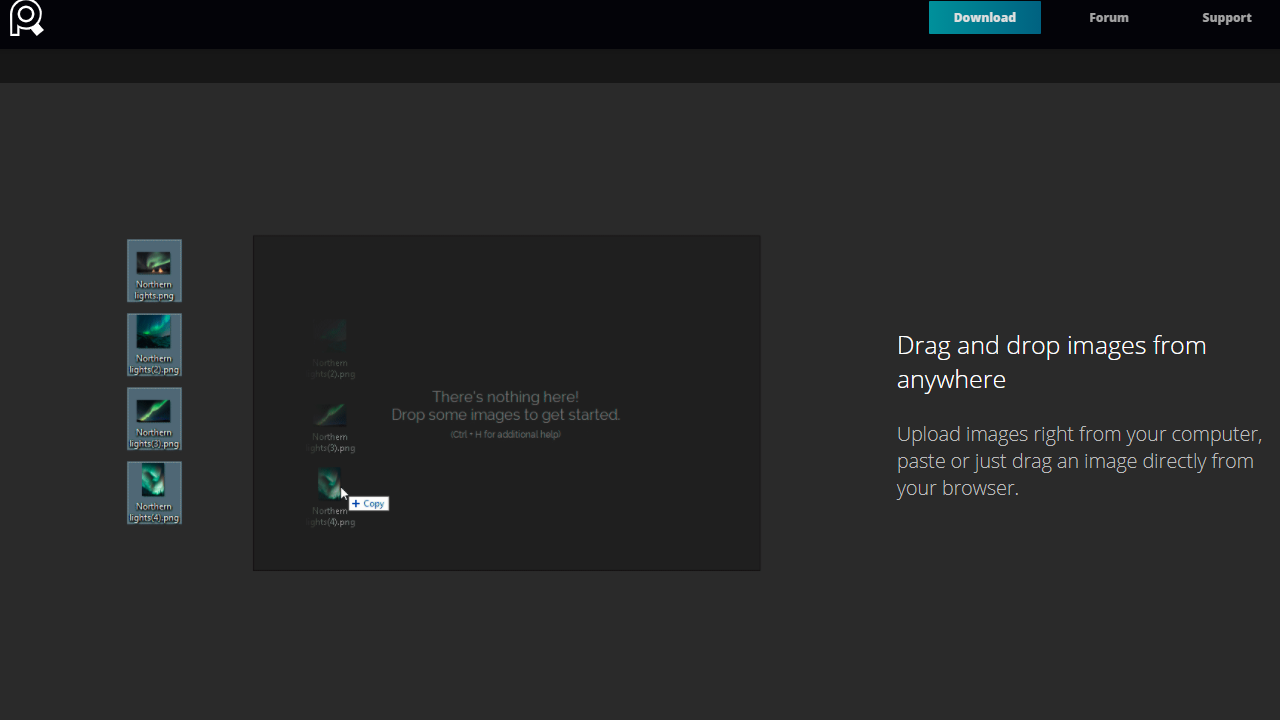Click the dragged Northern lights(4).png thumbnail inside canvas
The image size is (1280, 720).
click(x=329, y=484)
